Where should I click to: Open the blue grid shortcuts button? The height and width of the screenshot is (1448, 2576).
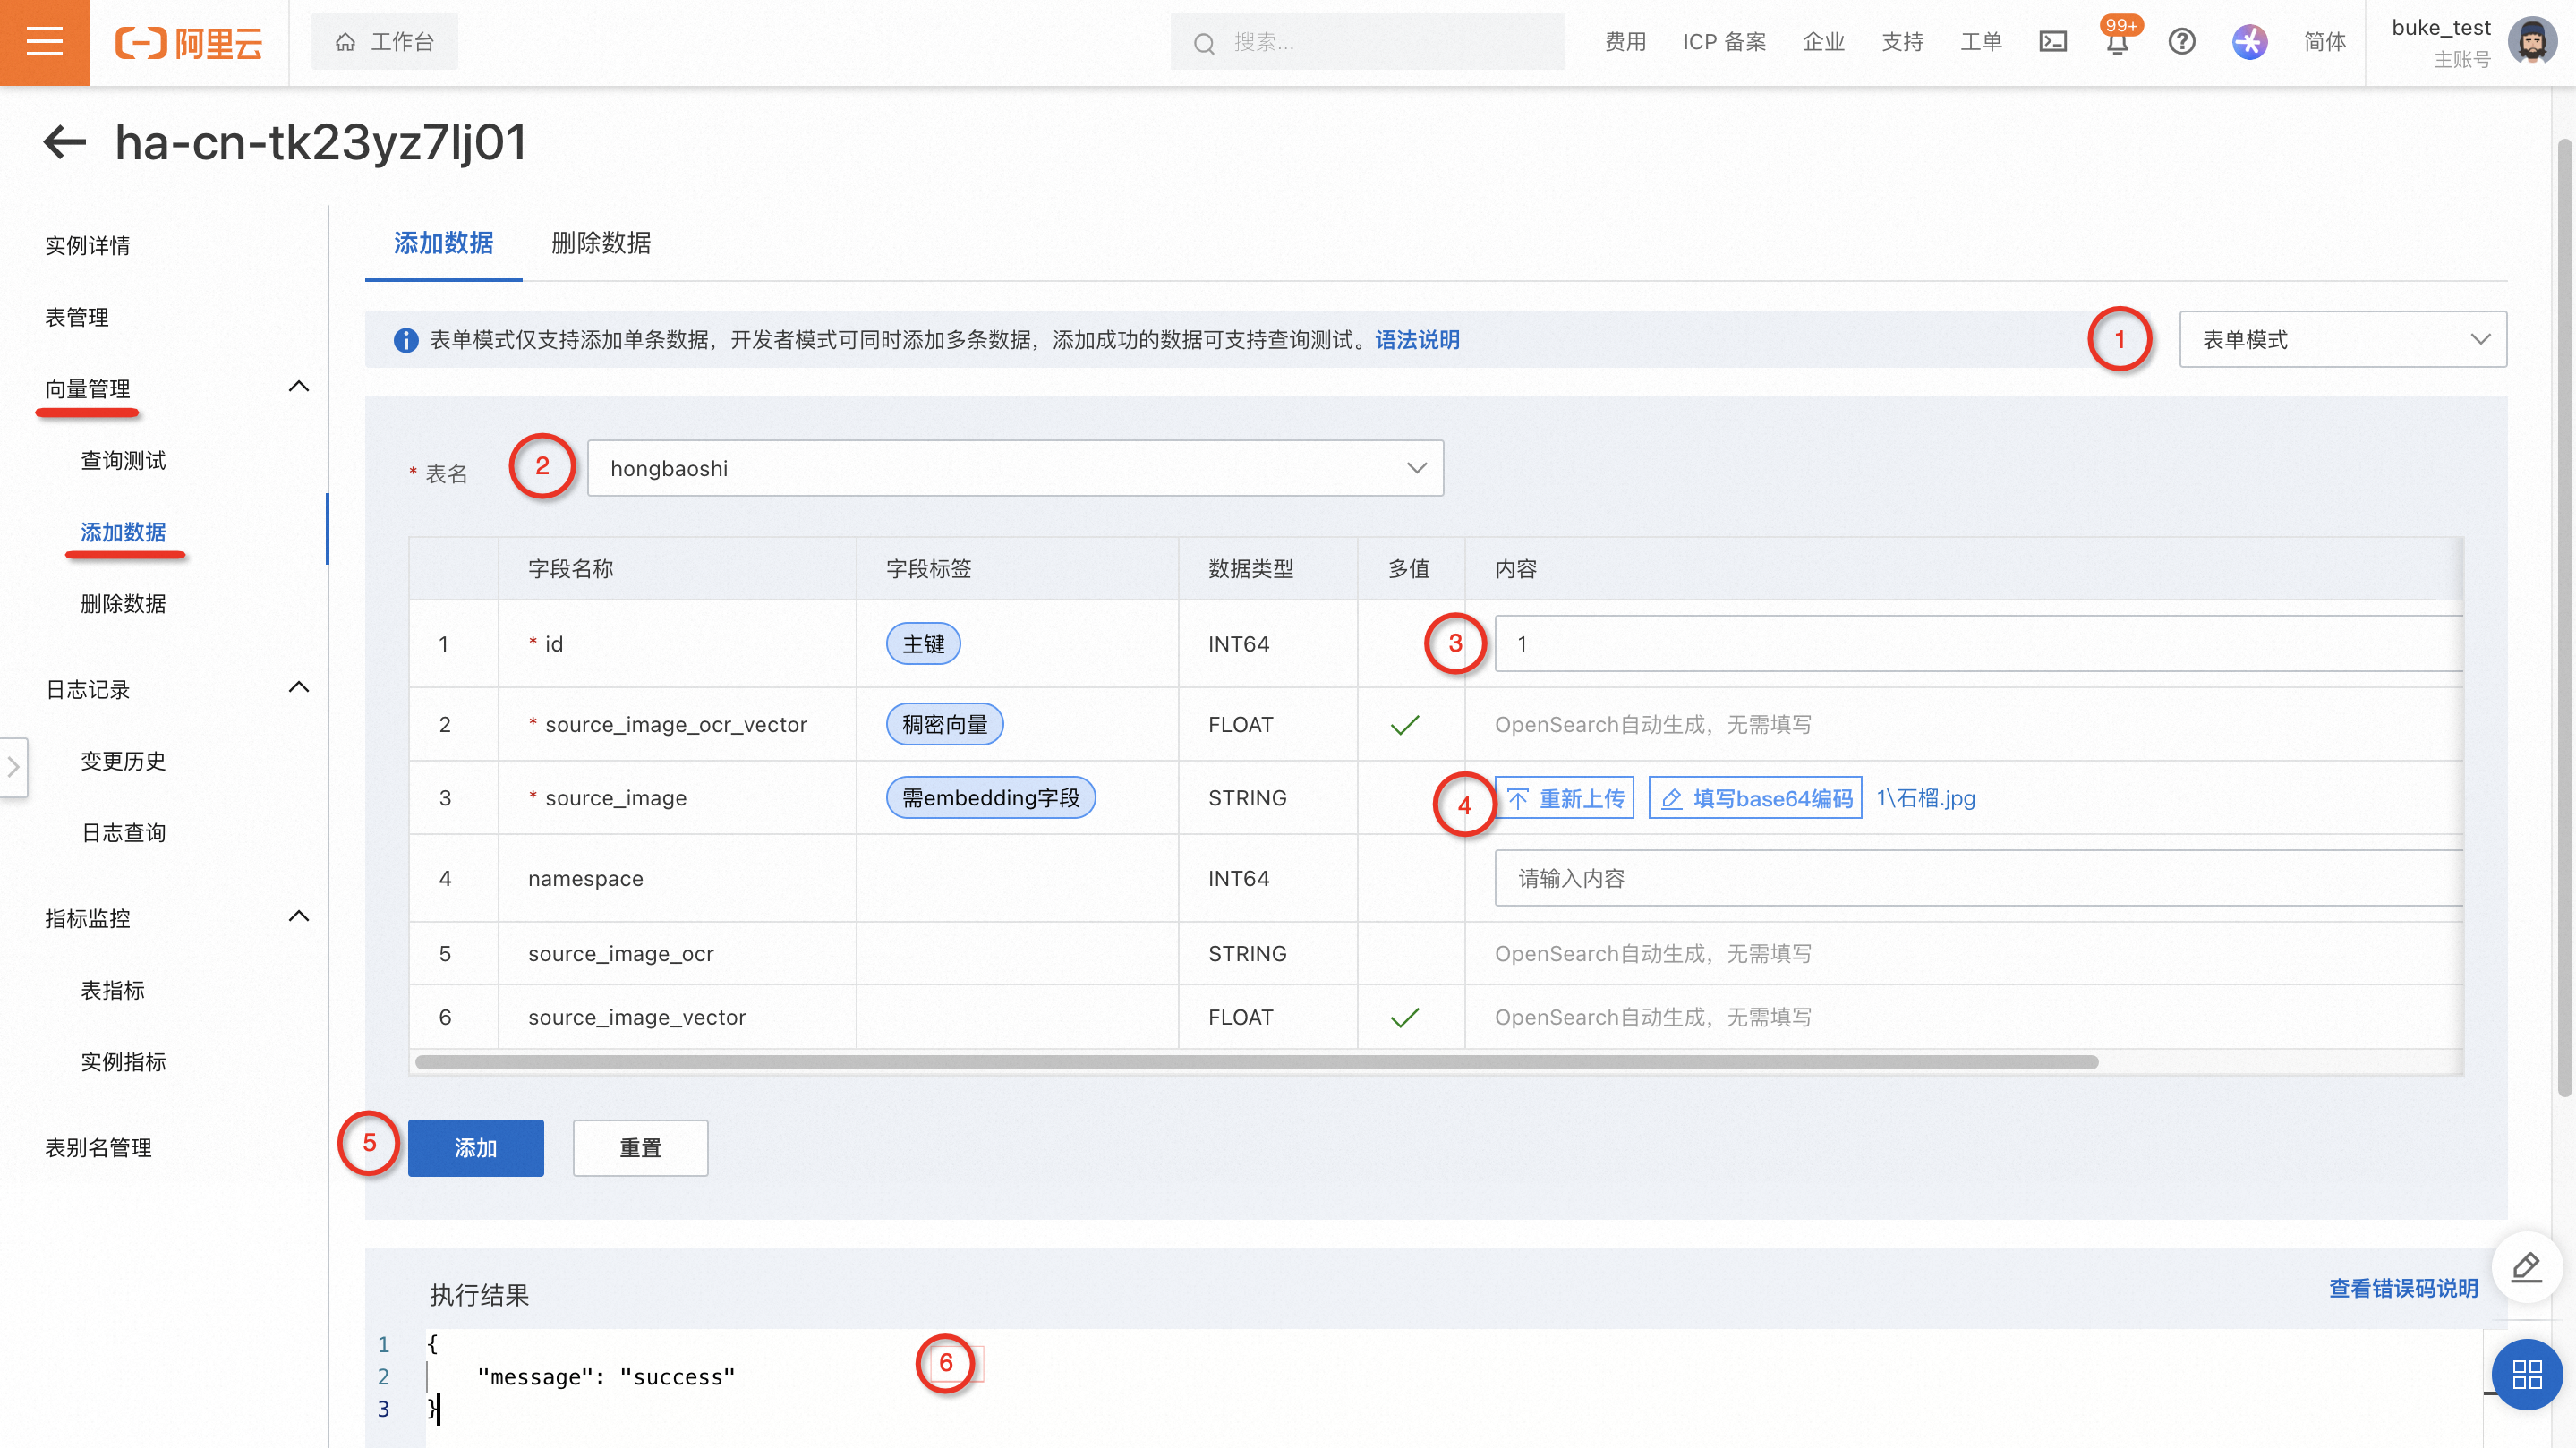[x=2526, y=1374]
